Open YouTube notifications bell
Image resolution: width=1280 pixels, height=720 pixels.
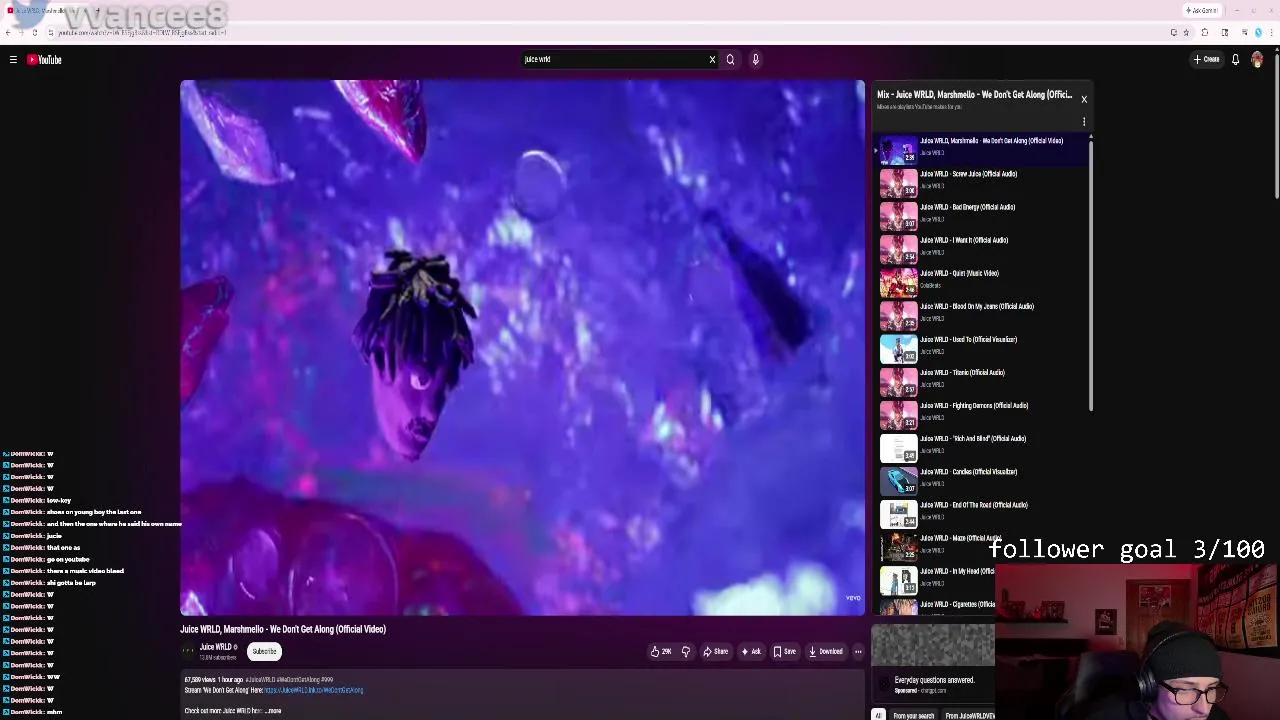pos(1235,60)
